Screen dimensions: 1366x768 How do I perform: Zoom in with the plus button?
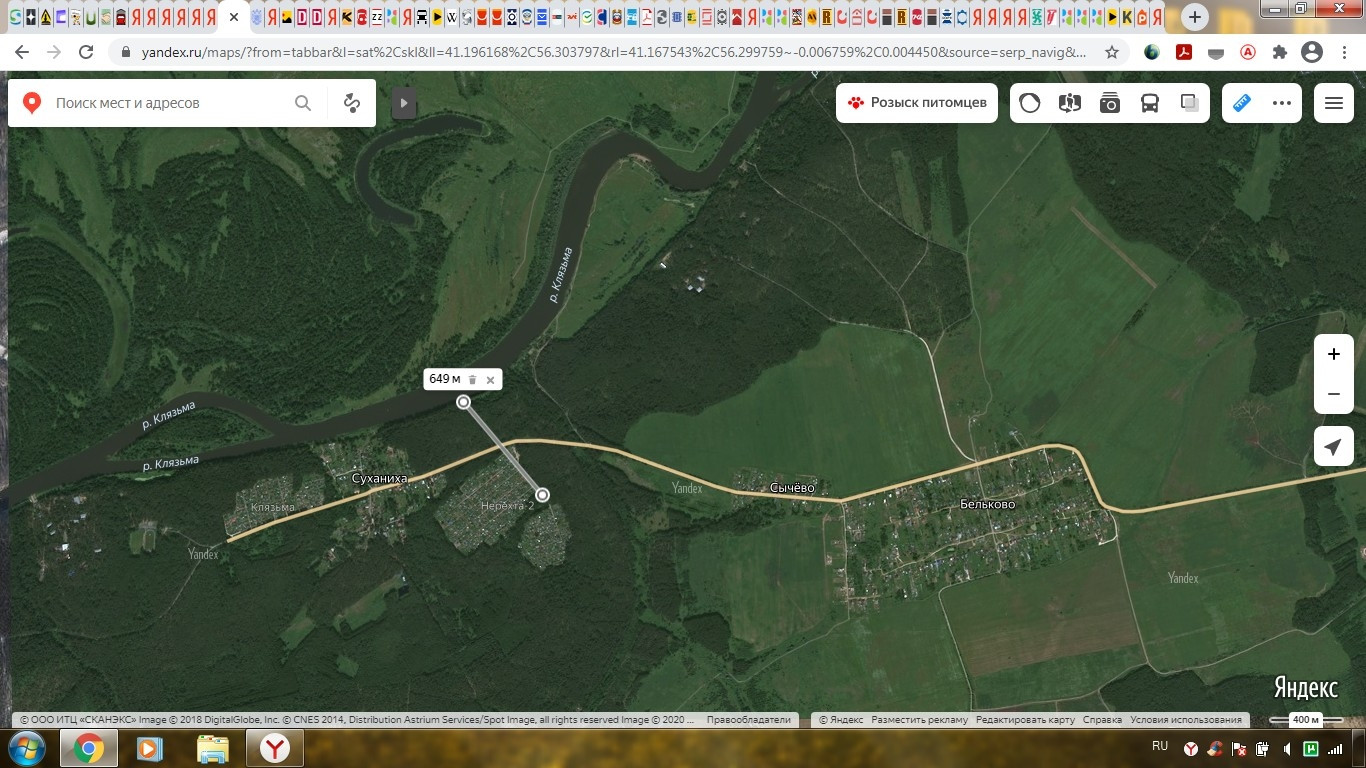pyautogui.click(x=1333, y=354)
